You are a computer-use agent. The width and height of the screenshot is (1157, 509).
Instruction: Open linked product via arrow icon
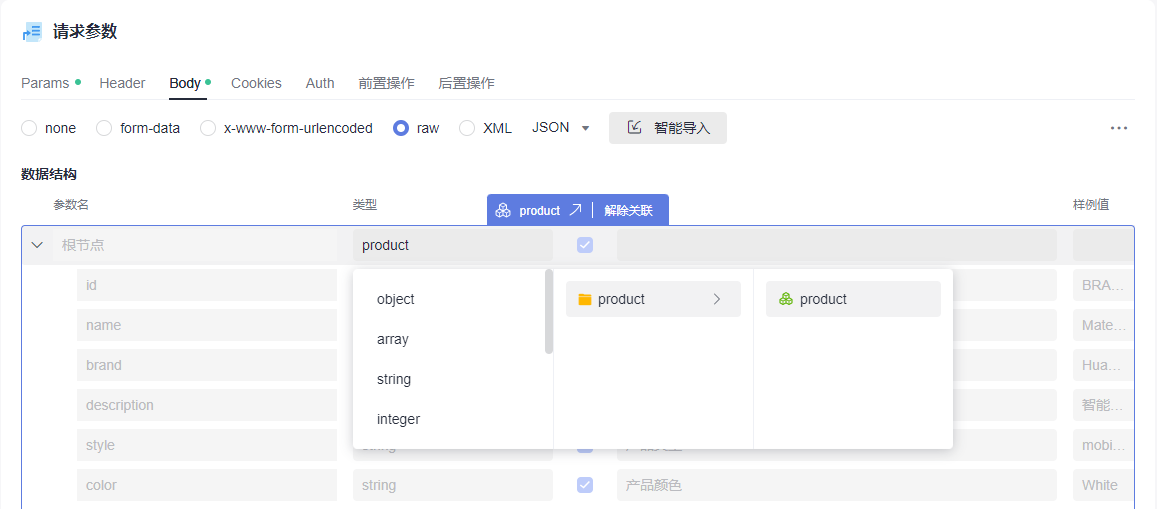pos(575,210)
